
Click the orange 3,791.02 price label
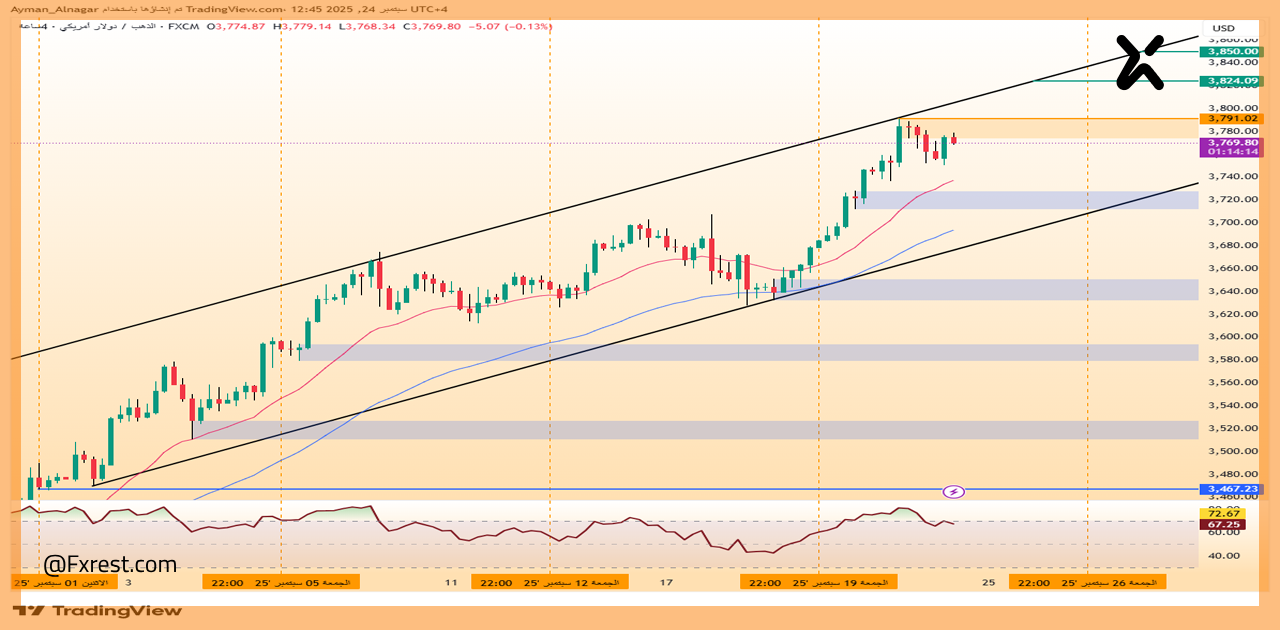pyautogui.click(x=1230, y=118)
